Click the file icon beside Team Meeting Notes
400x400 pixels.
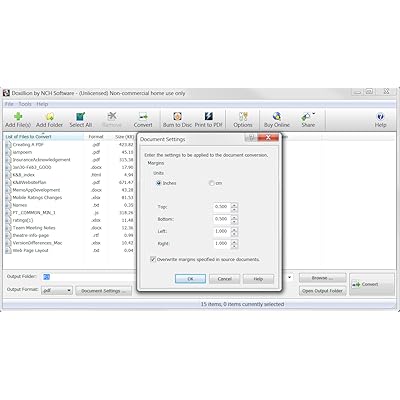(x=8, y=228)
